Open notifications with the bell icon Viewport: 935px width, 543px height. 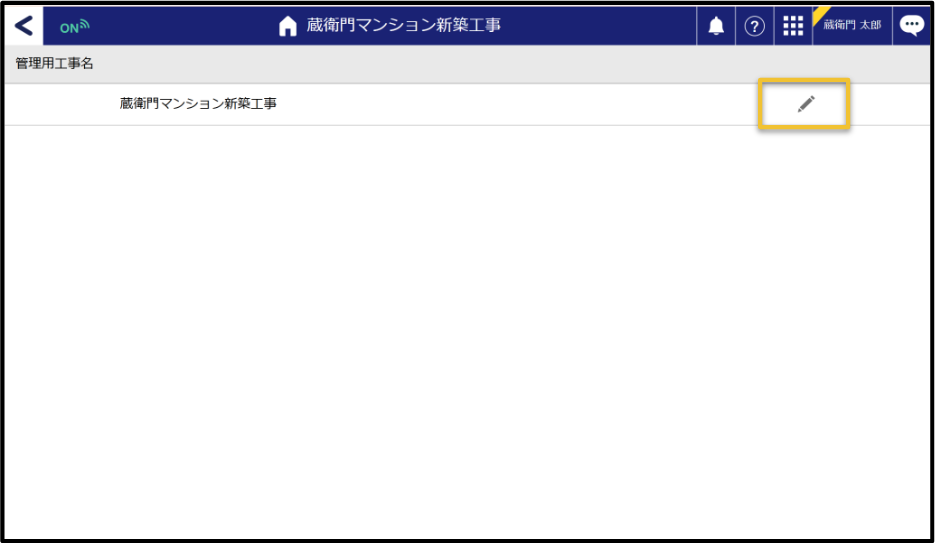click(x=716, y=27)
